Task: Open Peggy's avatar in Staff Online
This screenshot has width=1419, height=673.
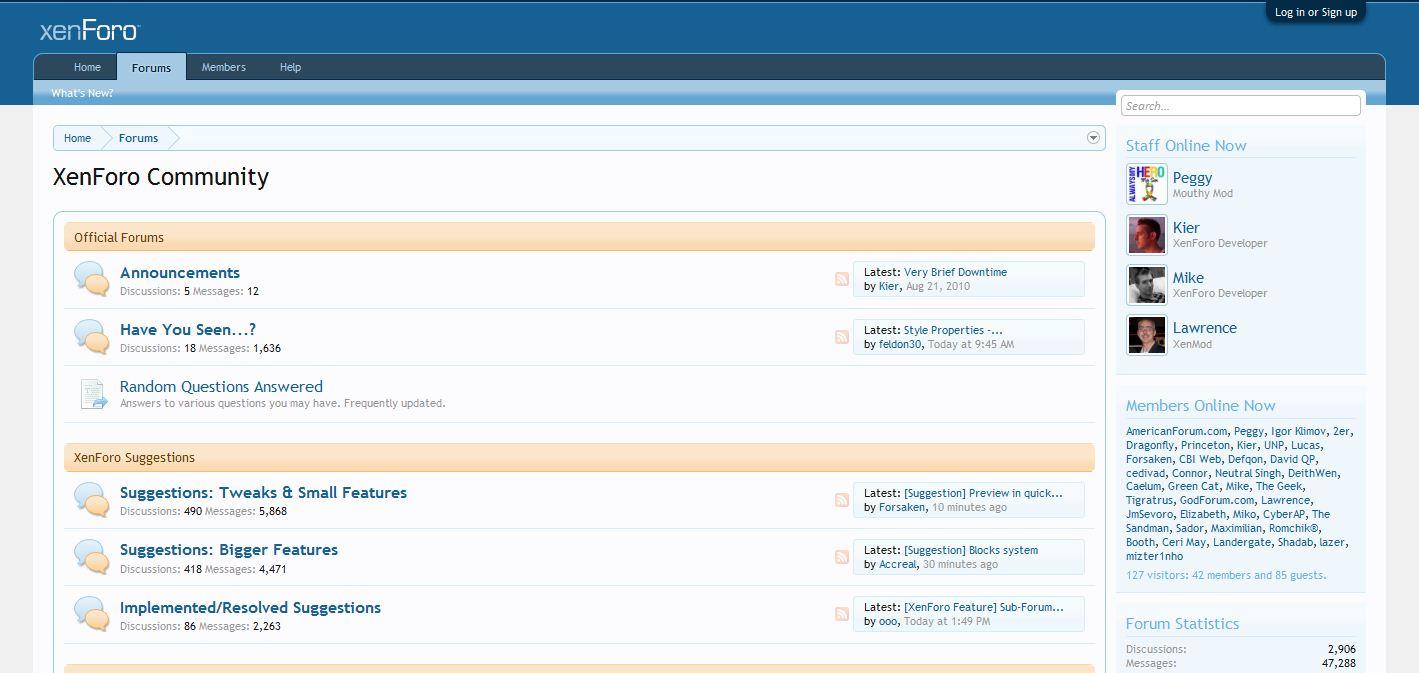Action: pyautogui.click(x=1147, y=185)
